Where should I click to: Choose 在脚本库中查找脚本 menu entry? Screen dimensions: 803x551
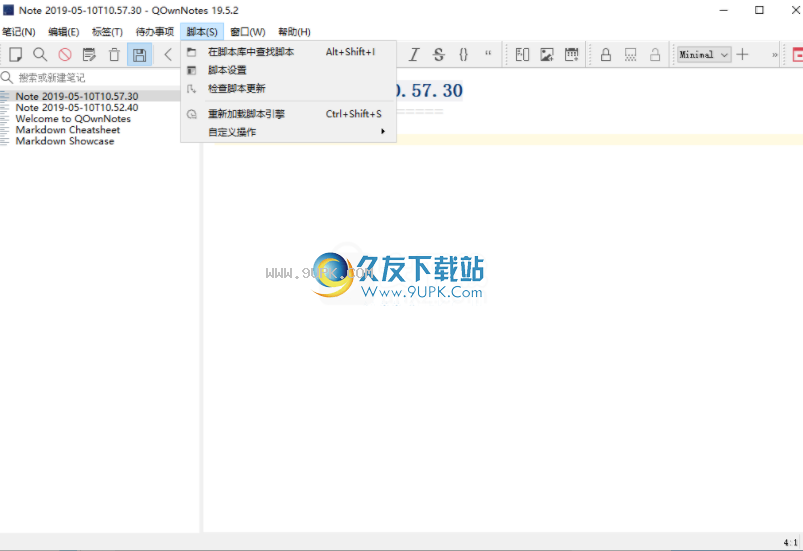coord(288,52)
